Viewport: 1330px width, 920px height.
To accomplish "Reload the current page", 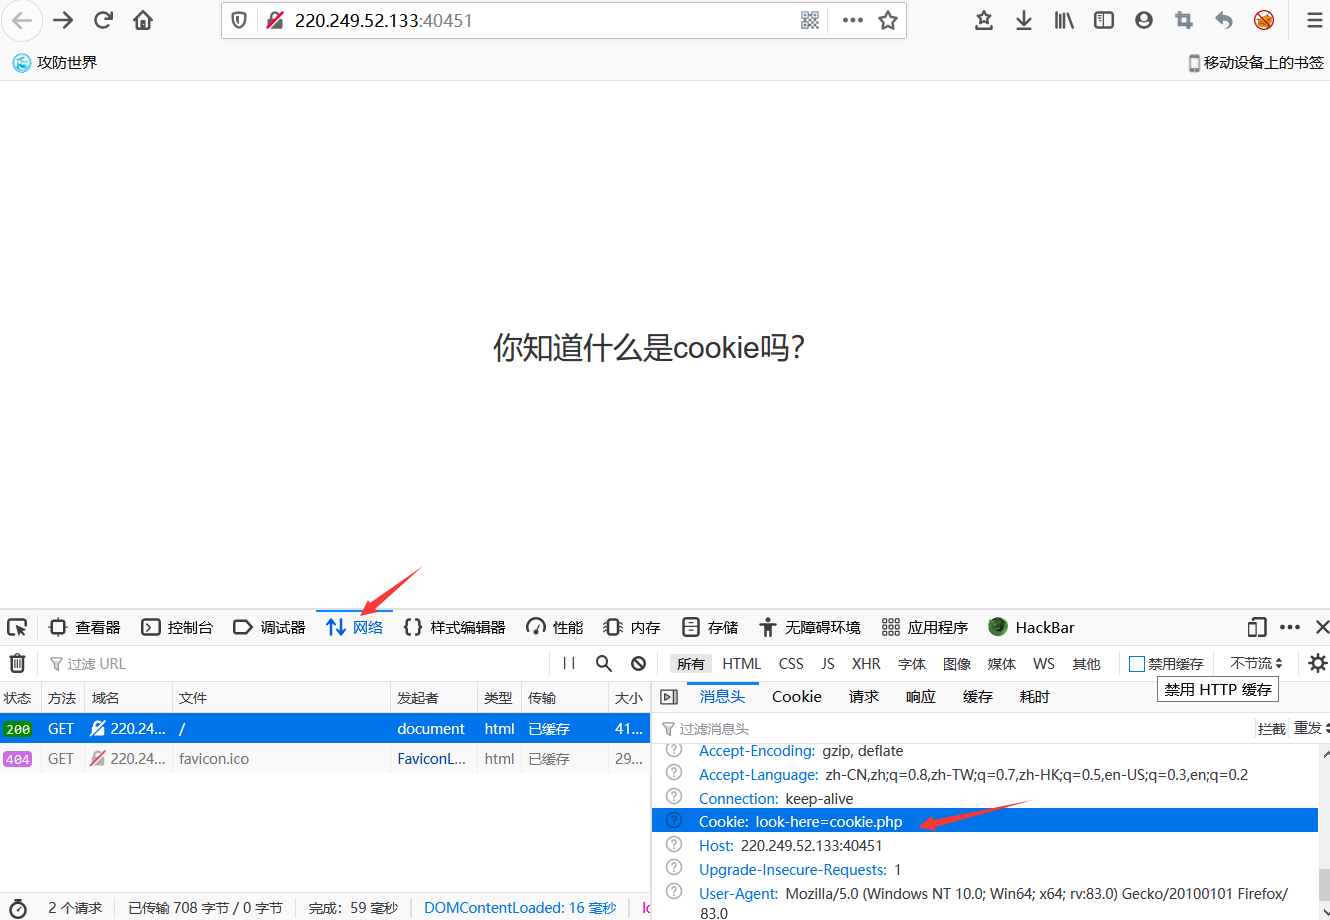I will [x=103, y=20].
